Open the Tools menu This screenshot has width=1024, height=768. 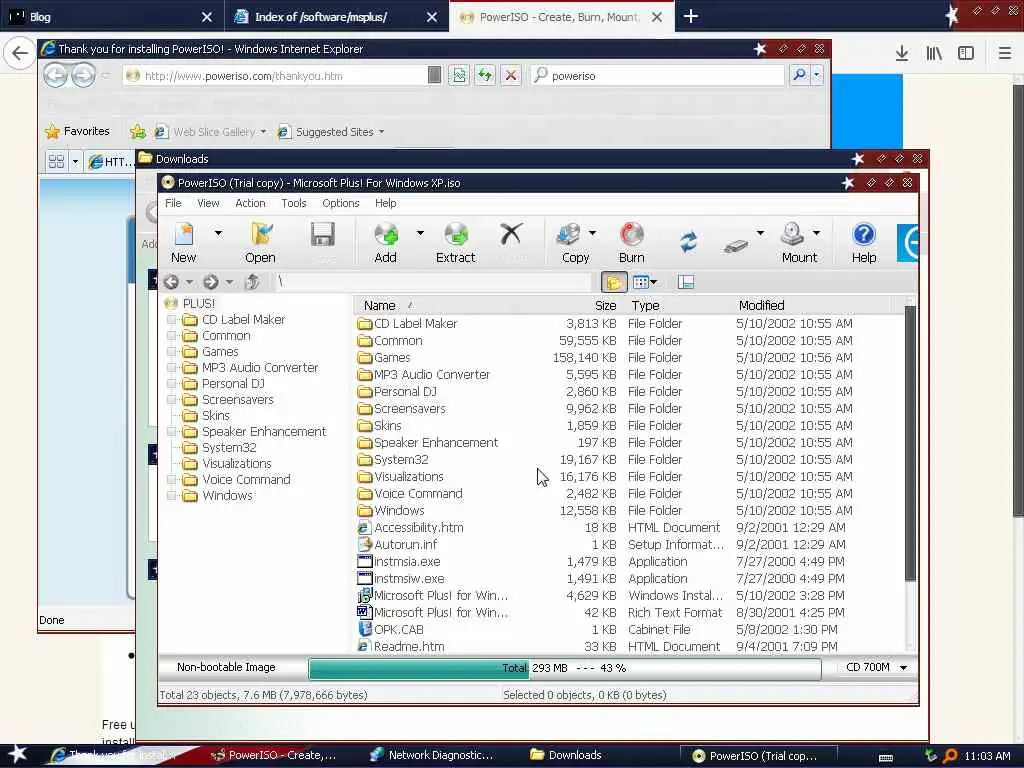(294, 203)
